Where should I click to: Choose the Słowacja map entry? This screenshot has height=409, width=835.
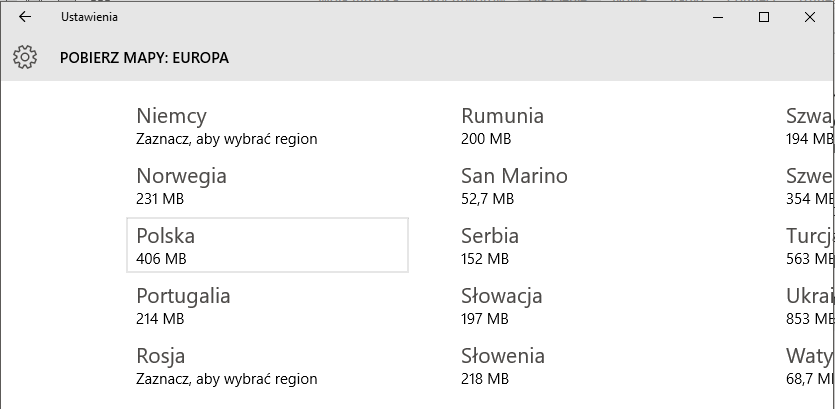click(592, 305)
